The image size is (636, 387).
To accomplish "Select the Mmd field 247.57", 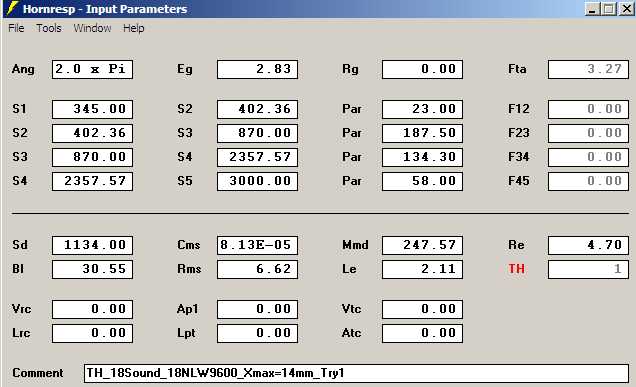I will point(422,245).
